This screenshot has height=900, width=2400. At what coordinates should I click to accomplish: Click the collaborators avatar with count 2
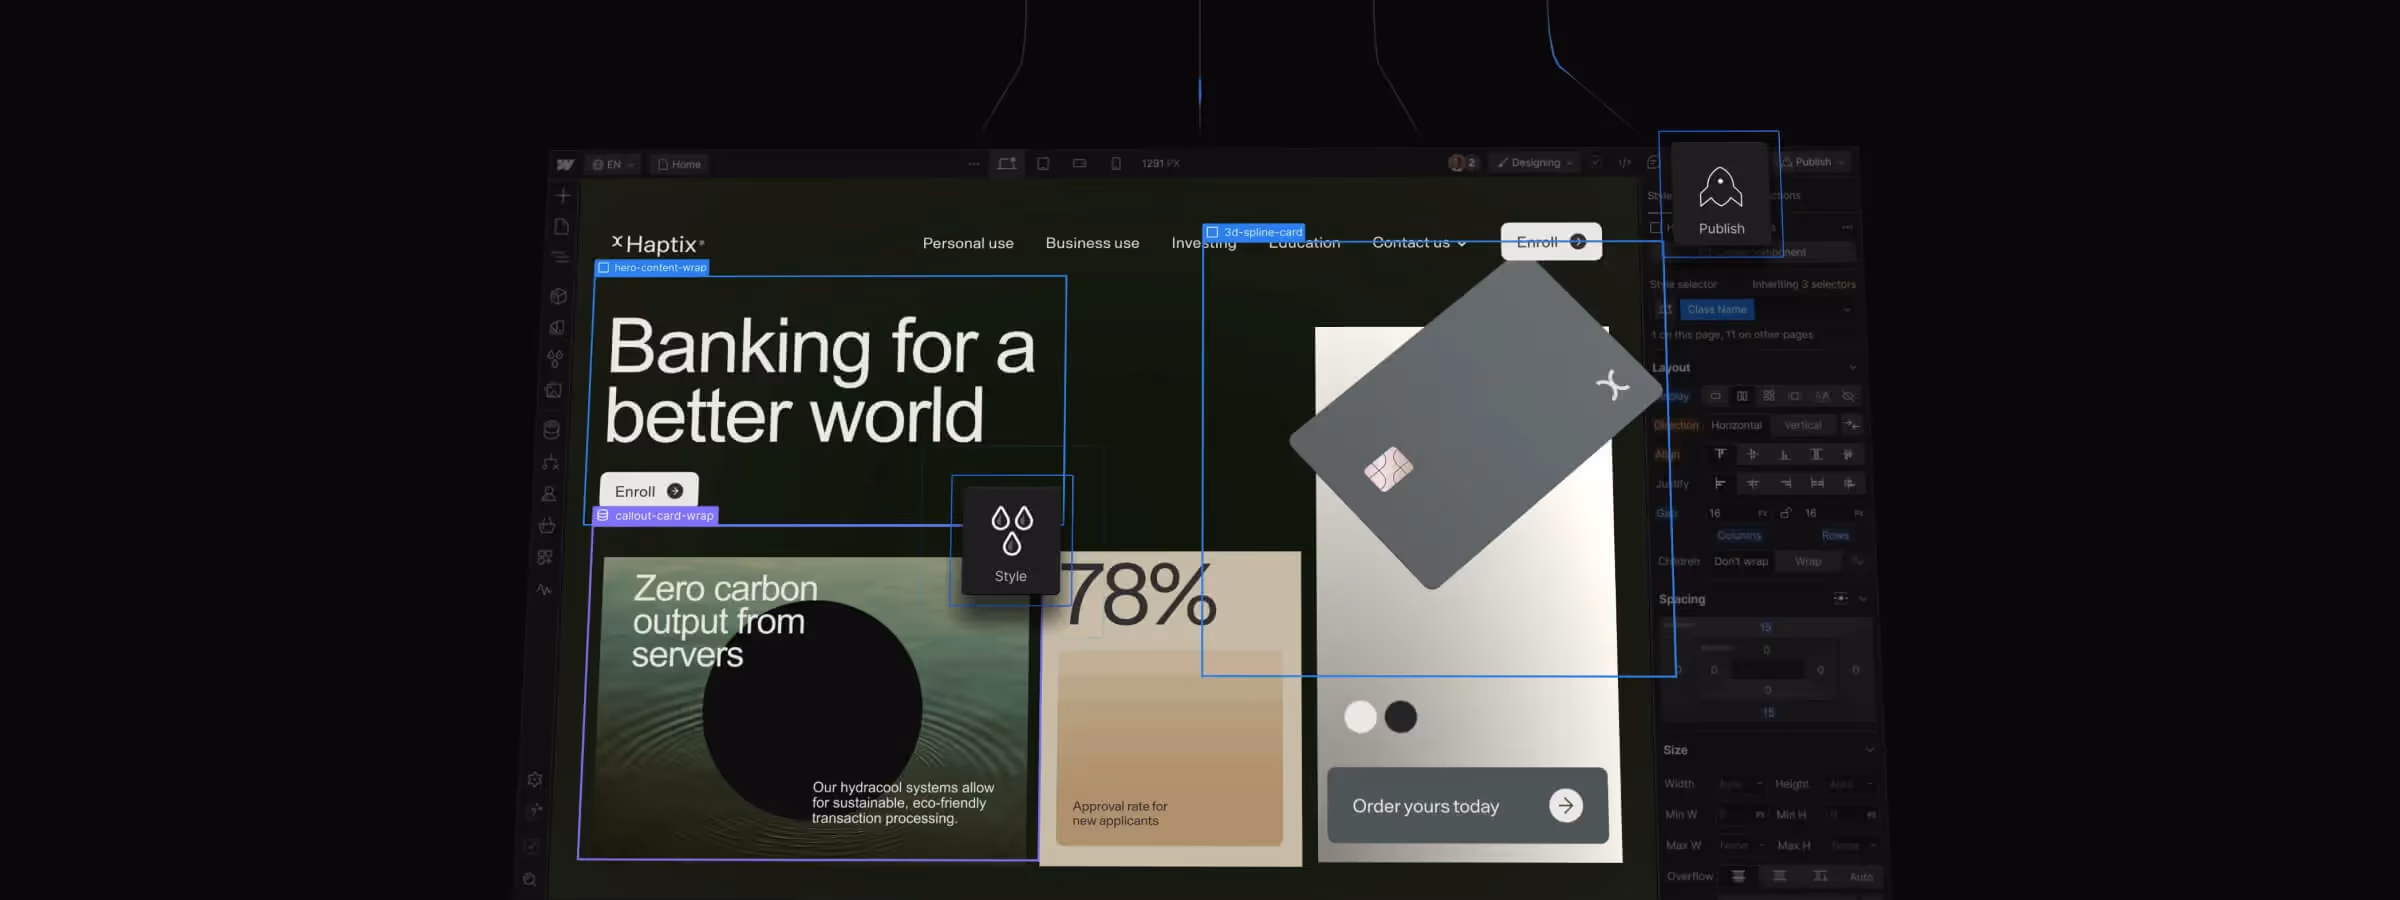[1462, 162]
